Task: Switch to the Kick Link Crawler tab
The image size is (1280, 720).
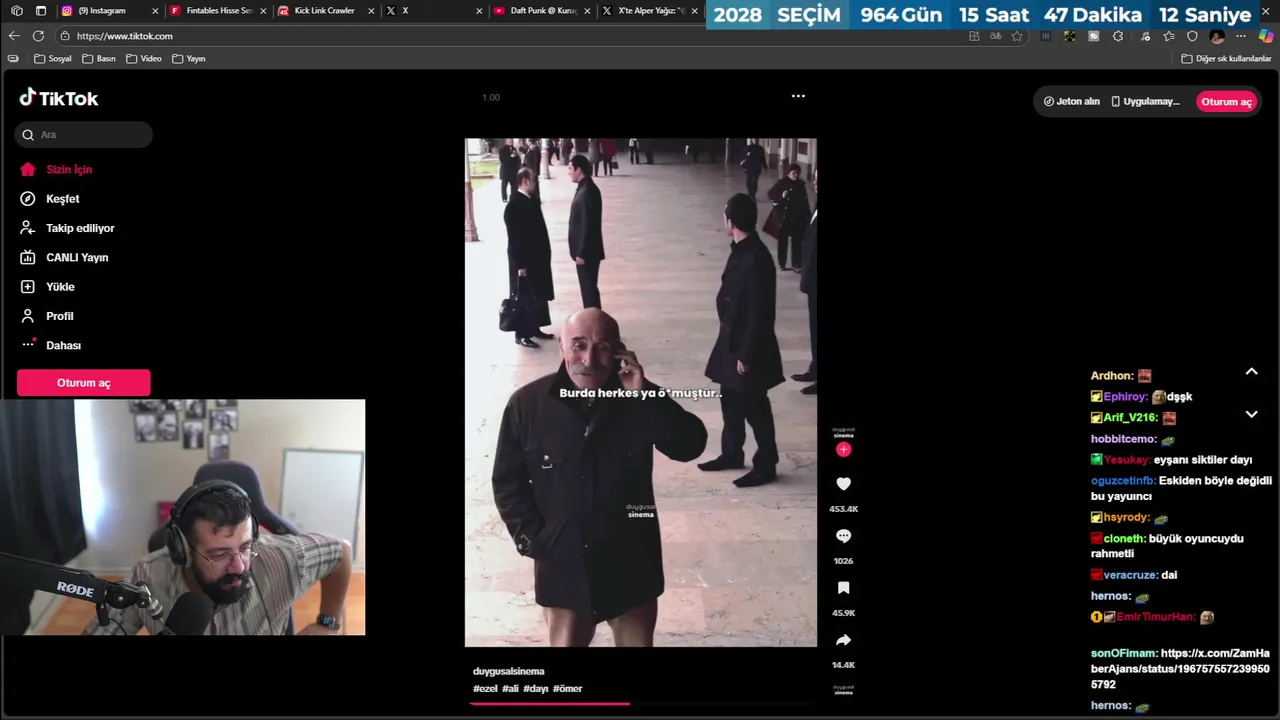Action: (x=325, y=11)
